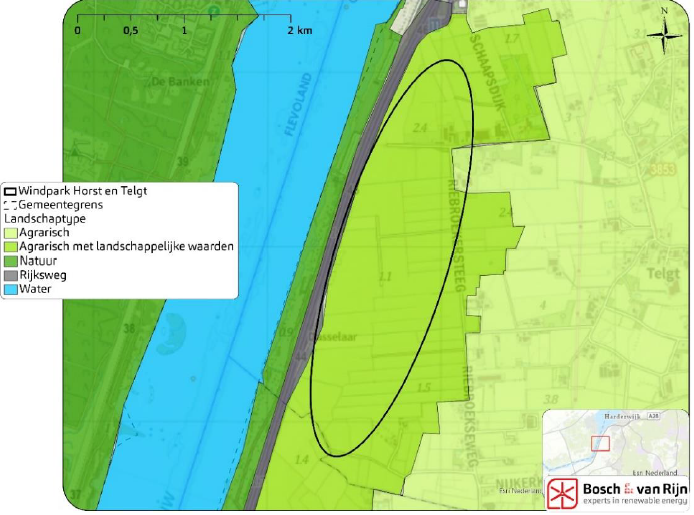Screen dimensions: 694x515
Task: Click the light green Agrarisch legend swatch
Action: [10, 232]
